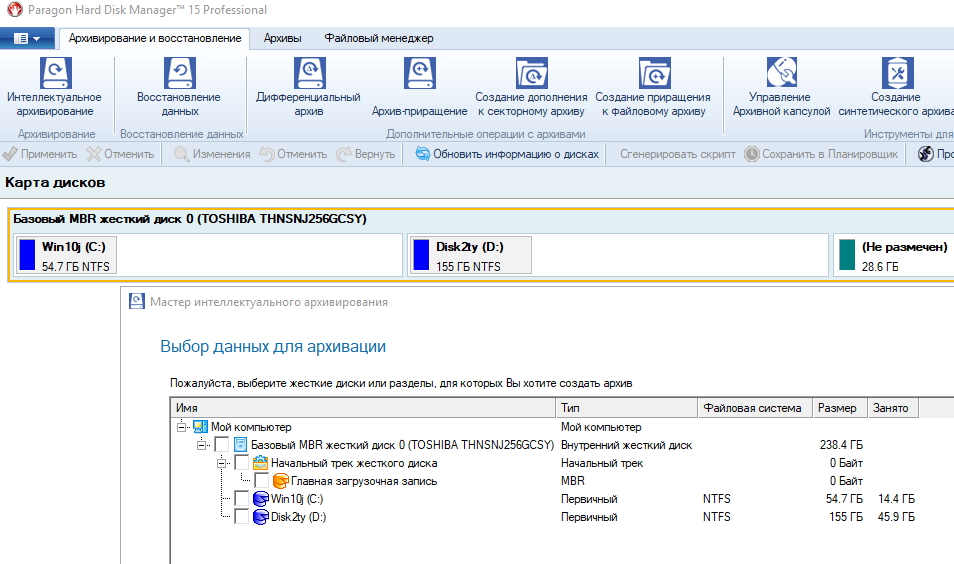Click the Начальный трек tree icon
Viewport: 954px width, 564px height.
pyautogui.click(x=260, y=463)
